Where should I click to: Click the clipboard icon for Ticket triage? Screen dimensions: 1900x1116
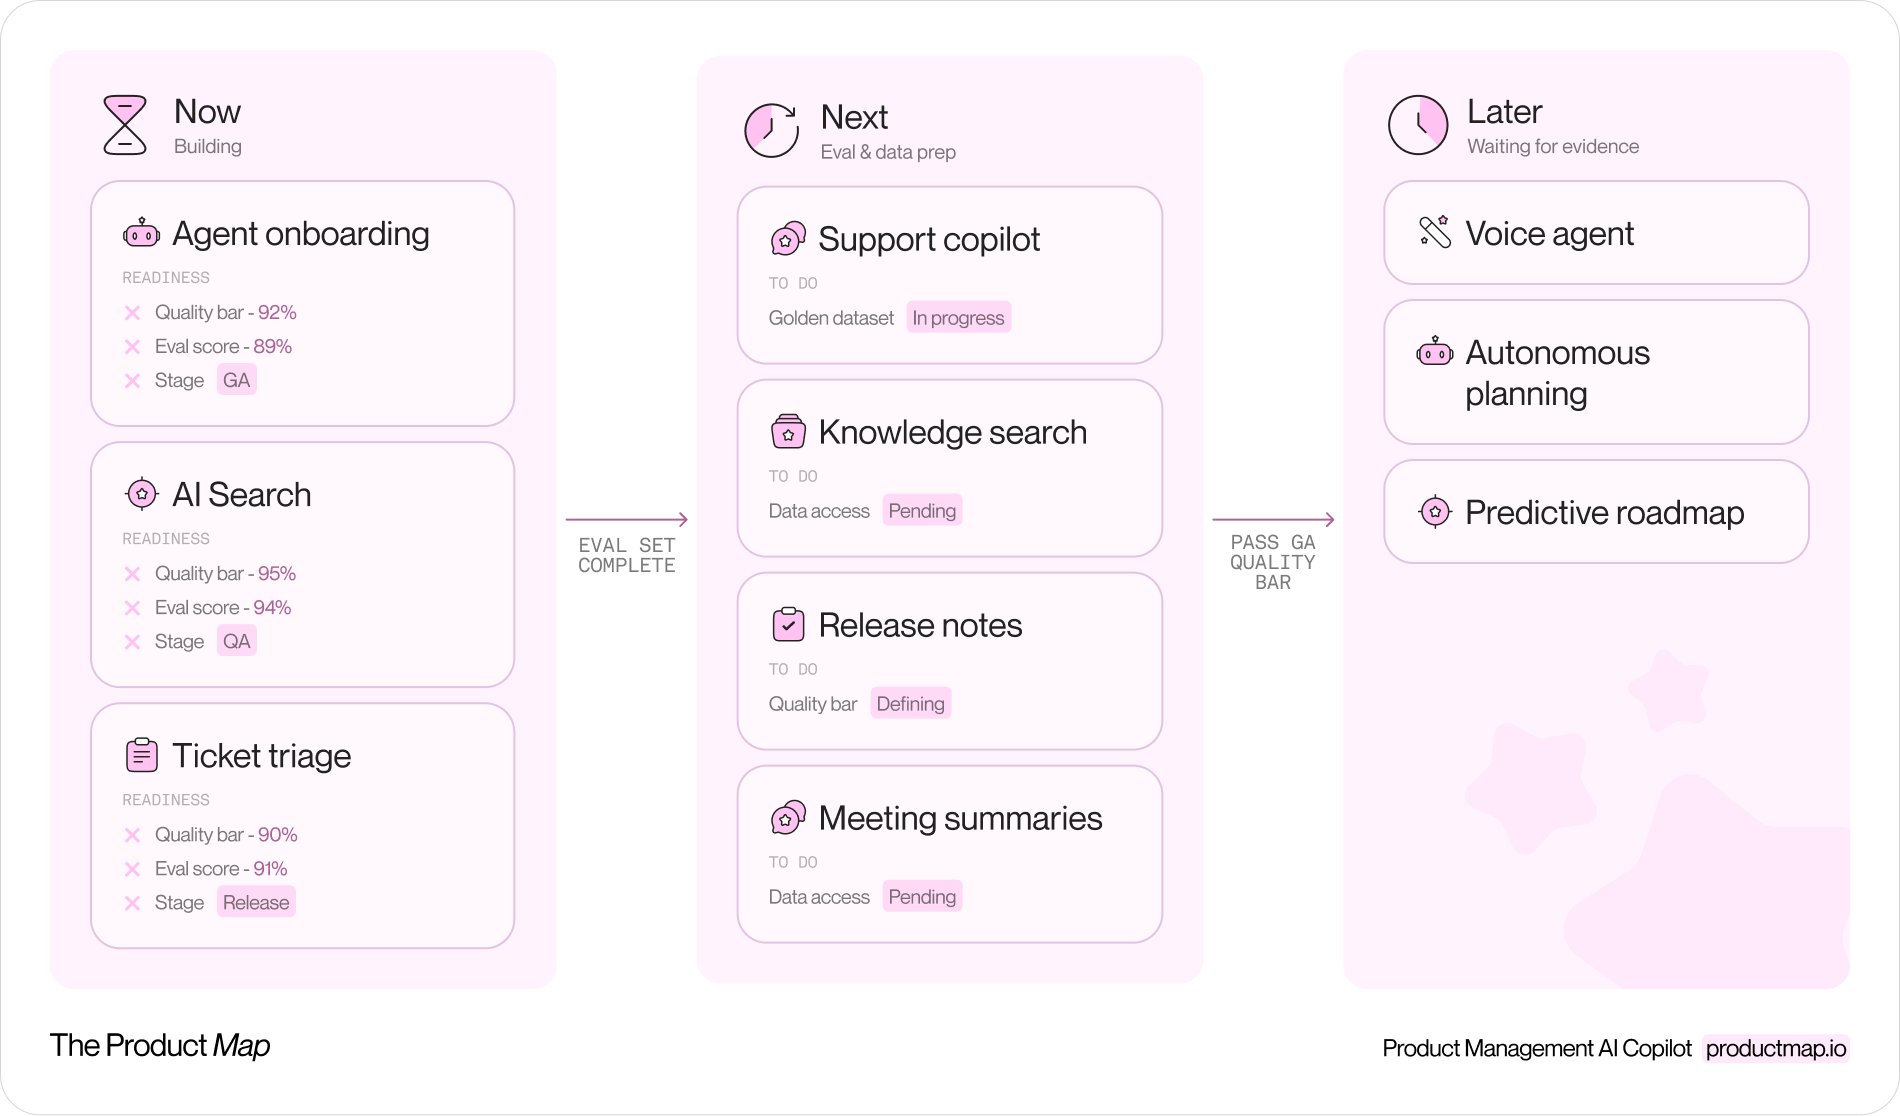(141, 755)
